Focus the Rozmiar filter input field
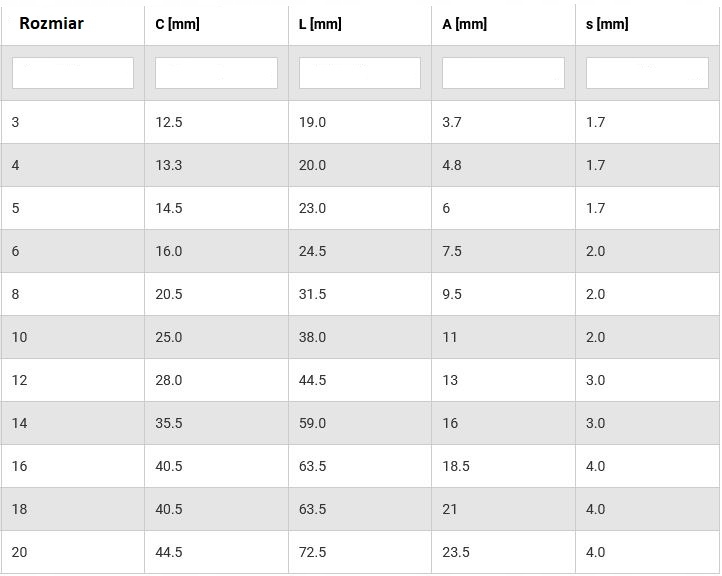Screen dimensions: 722x576 73,73
